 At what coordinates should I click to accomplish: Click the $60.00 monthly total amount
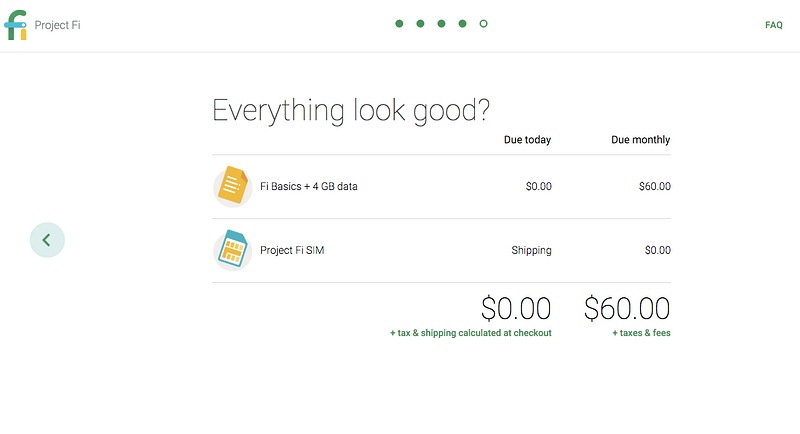(x=627, y=308)
